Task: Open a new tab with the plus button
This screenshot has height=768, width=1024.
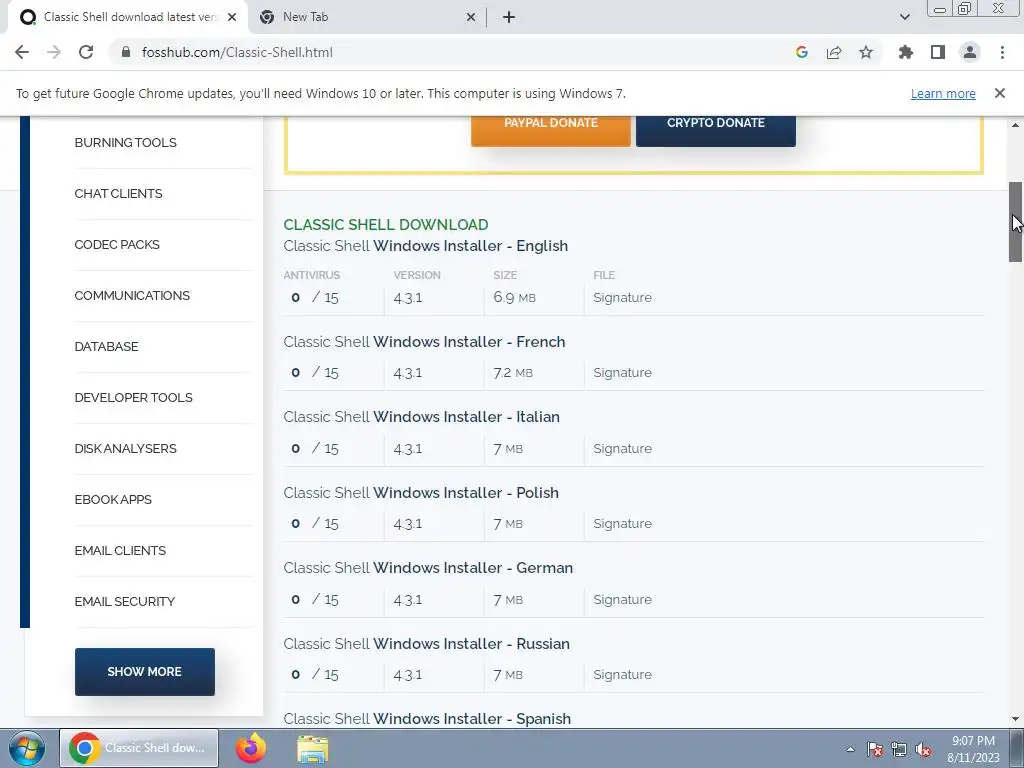Action: pos(509,17)
